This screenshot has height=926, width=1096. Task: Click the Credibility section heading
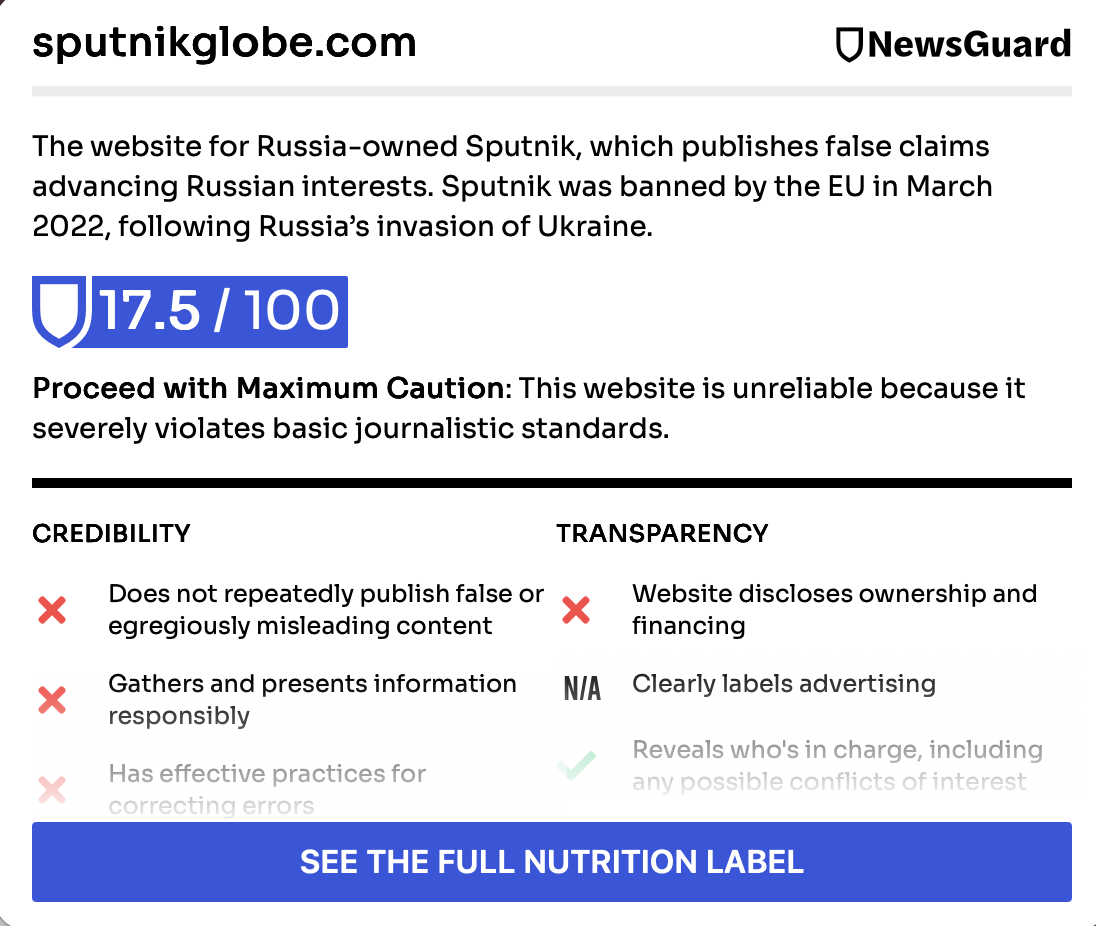pyautogui.click(x=111, y=533)
